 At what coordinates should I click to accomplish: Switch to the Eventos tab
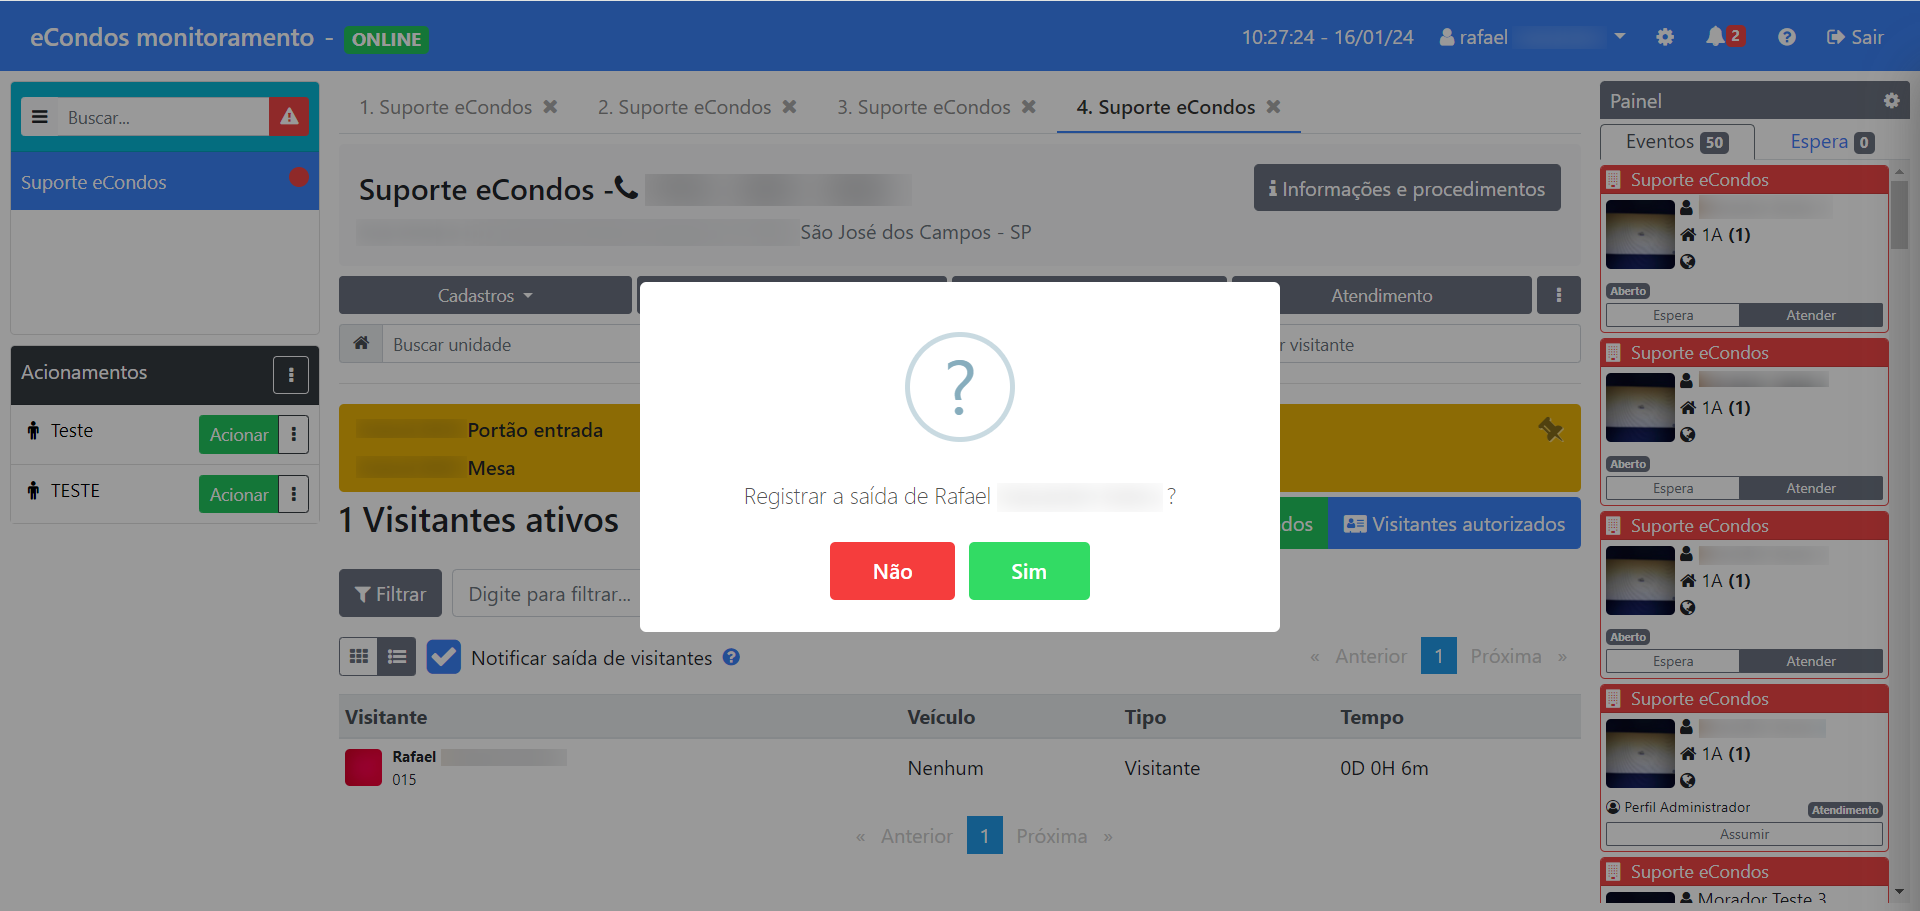(x=1677, y=141)
